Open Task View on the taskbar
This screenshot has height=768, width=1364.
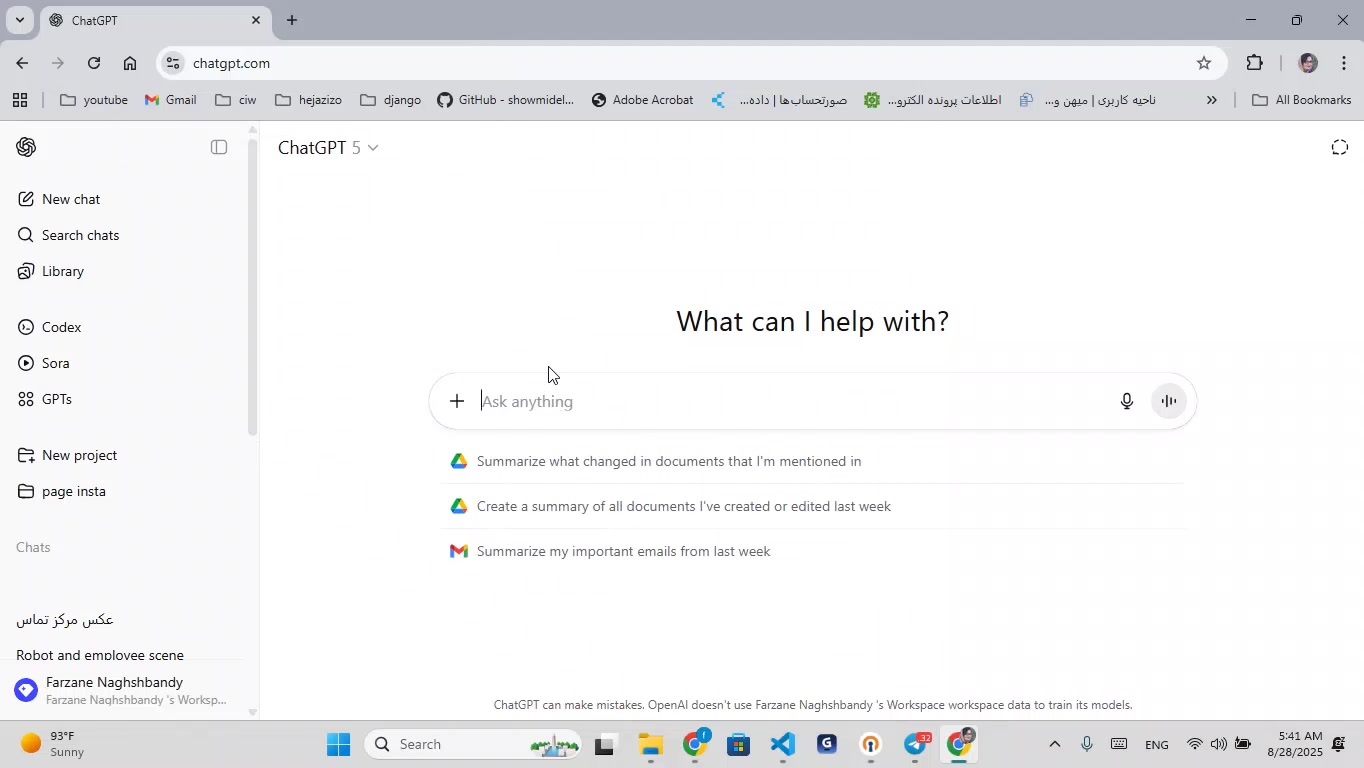click(604, 744)
